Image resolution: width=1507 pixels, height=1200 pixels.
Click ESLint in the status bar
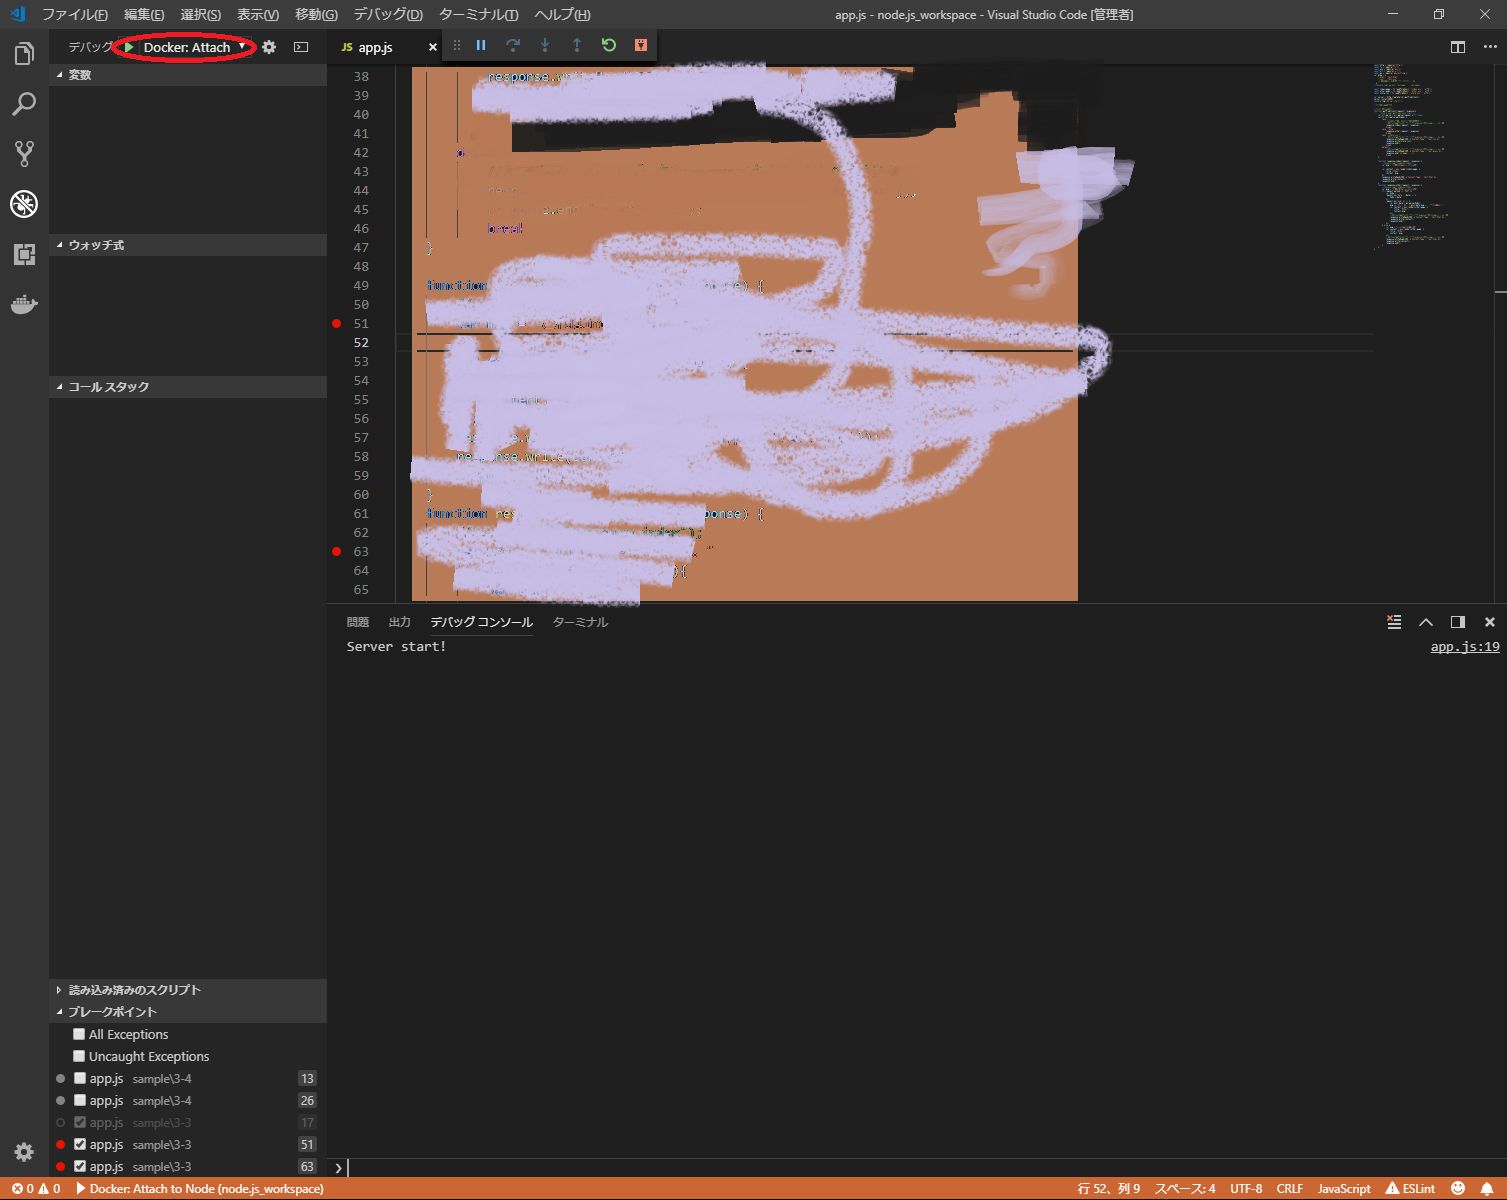pyautogui.click(x=1410, y=1188)
